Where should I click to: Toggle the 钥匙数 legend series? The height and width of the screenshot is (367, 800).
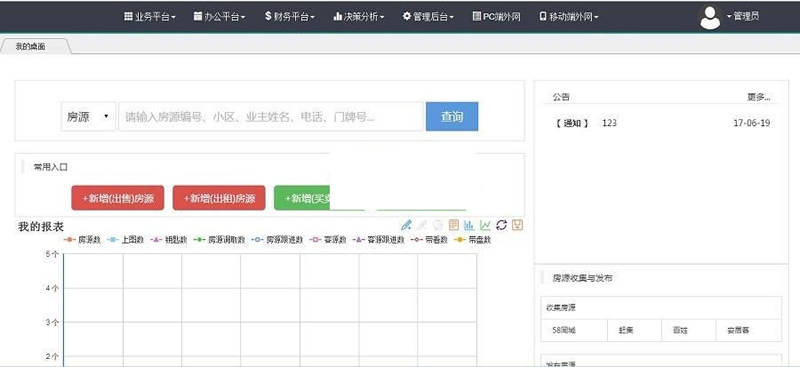click(x=169, y=239)
